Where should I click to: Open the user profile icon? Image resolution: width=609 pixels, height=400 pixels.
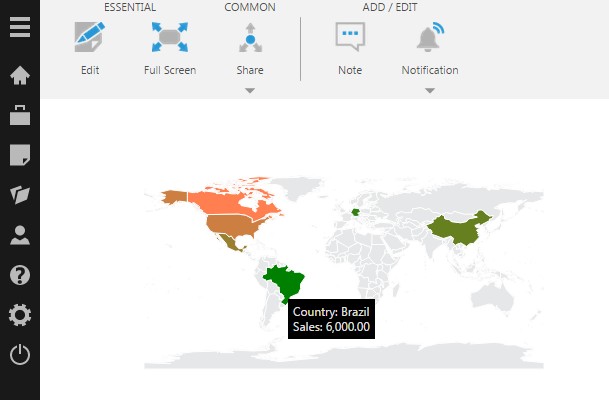pyautogui.click(x=20, y=235)
